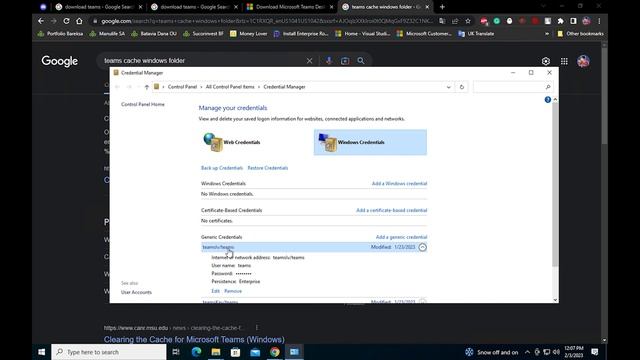Viewport: 640px width, 360px height.
Task: Show hidden system tray icons
Action: click(x=527, y=352)
